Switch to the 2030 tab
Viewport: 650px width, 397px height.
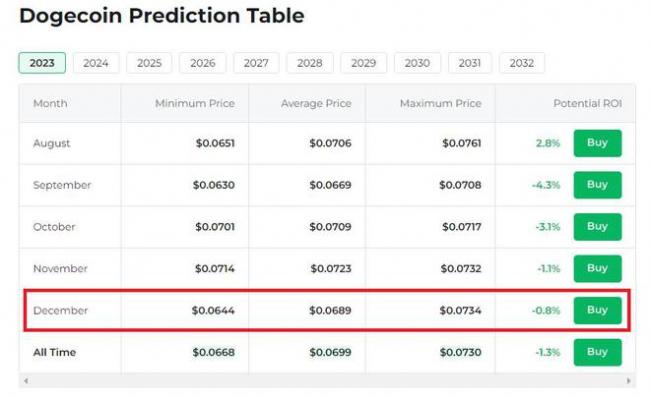tap(417, 63)
